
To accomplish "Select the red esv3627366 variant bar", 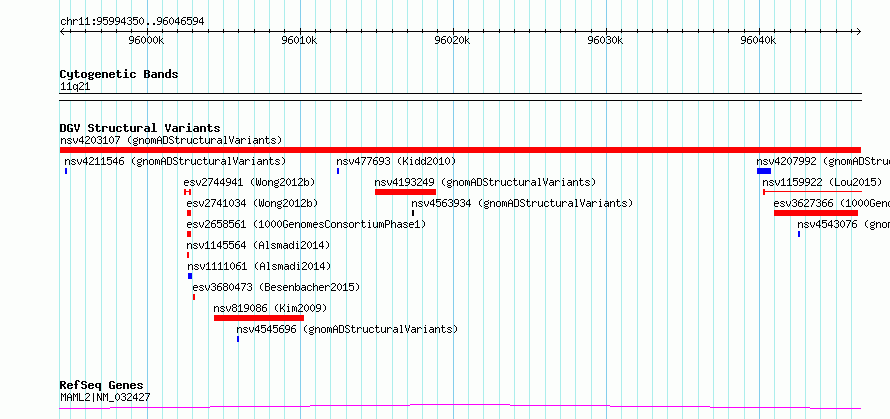I will (816, 213).
